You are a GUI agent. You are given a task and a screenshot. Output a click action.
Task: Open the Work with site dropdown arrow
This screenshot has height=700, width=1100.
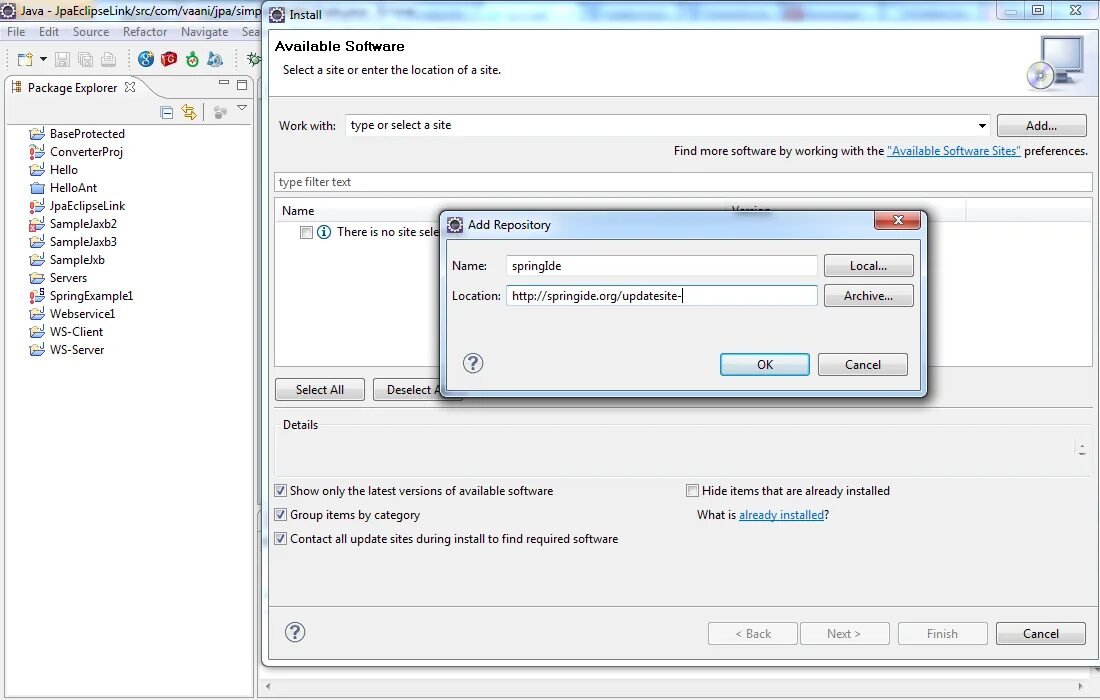[982, 126]
